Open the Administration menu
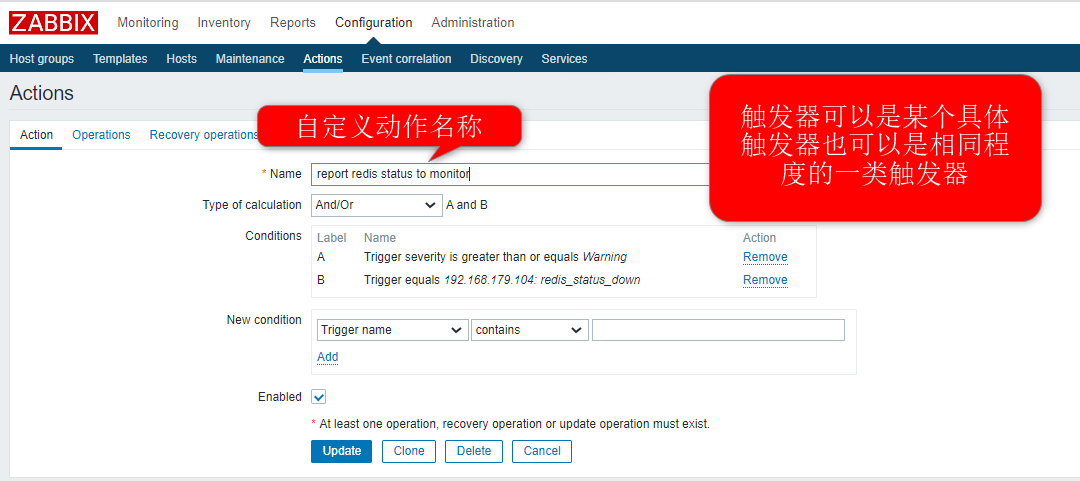Viewport: 1080px width, 481px height. [472, 23]
